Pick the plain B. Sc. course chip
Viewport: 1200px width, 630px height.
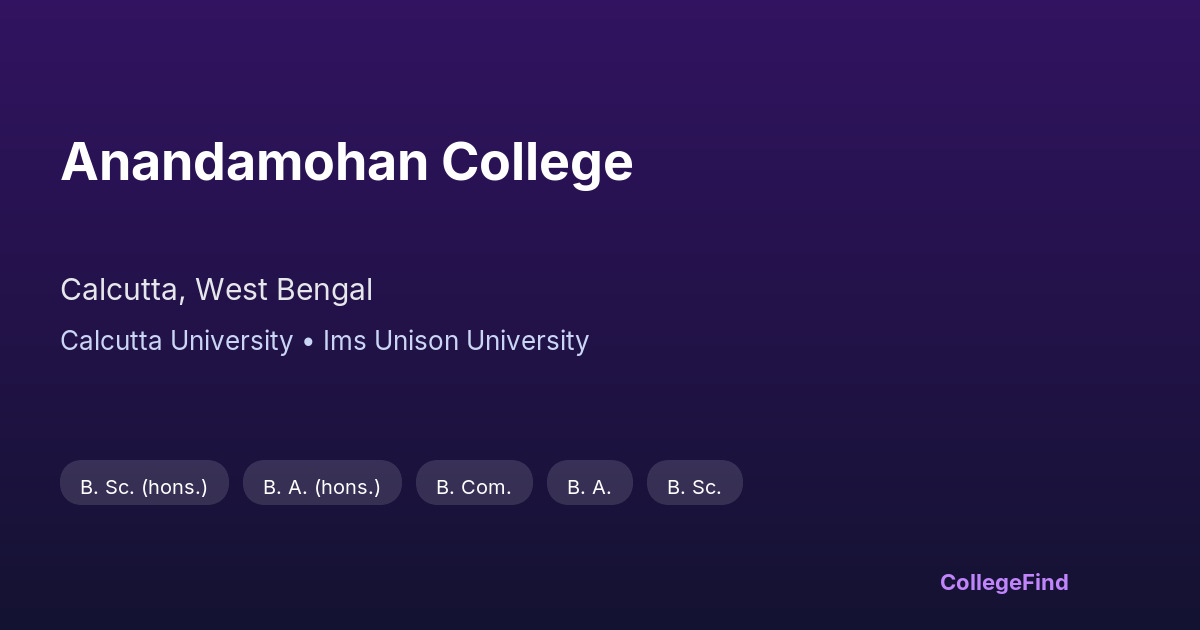click(x=694, y=487)
